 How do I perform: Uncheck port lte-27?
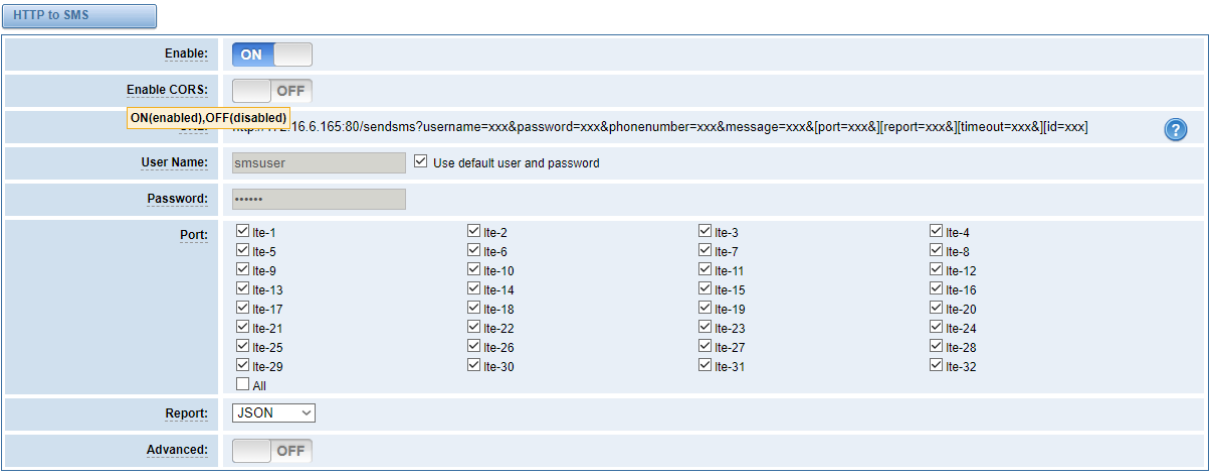click(705, 345)
